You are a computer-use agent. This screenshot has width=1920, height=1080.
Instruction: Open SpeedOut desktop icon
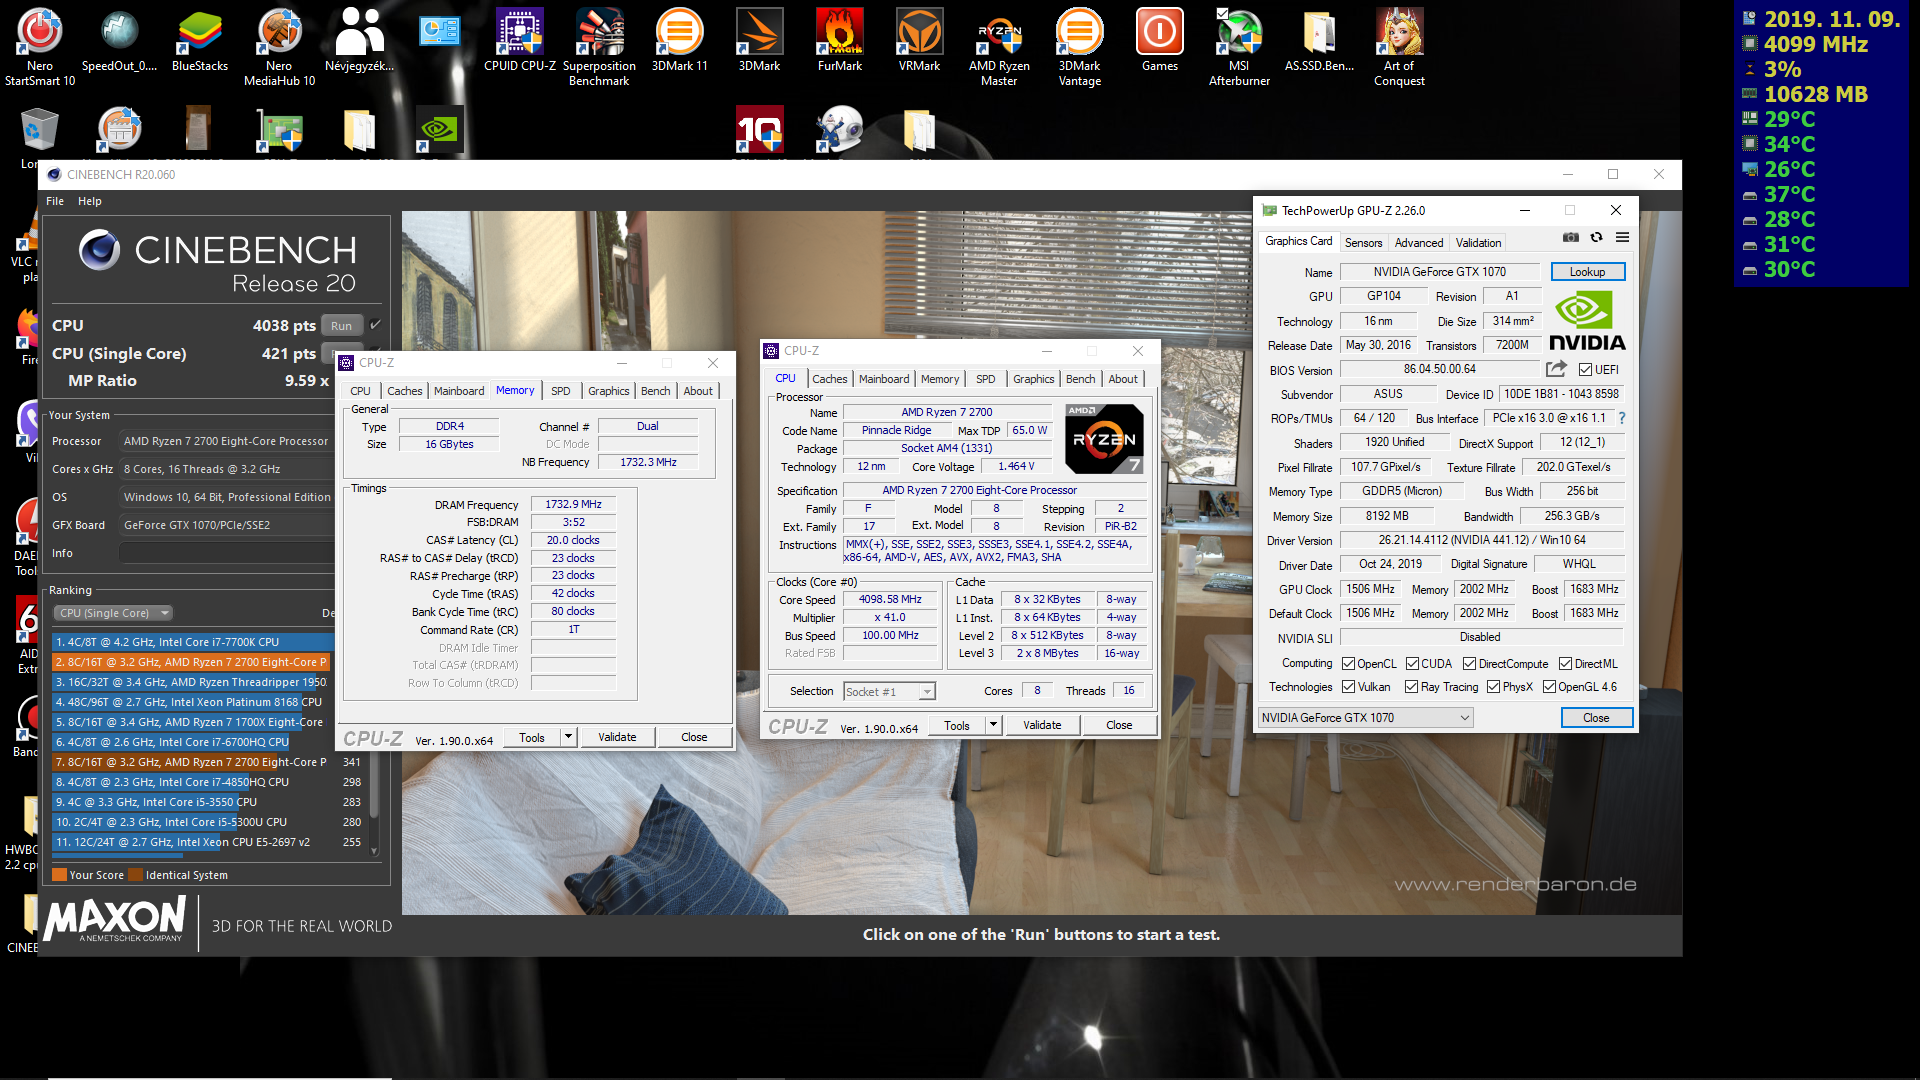(x=119, y=40)
